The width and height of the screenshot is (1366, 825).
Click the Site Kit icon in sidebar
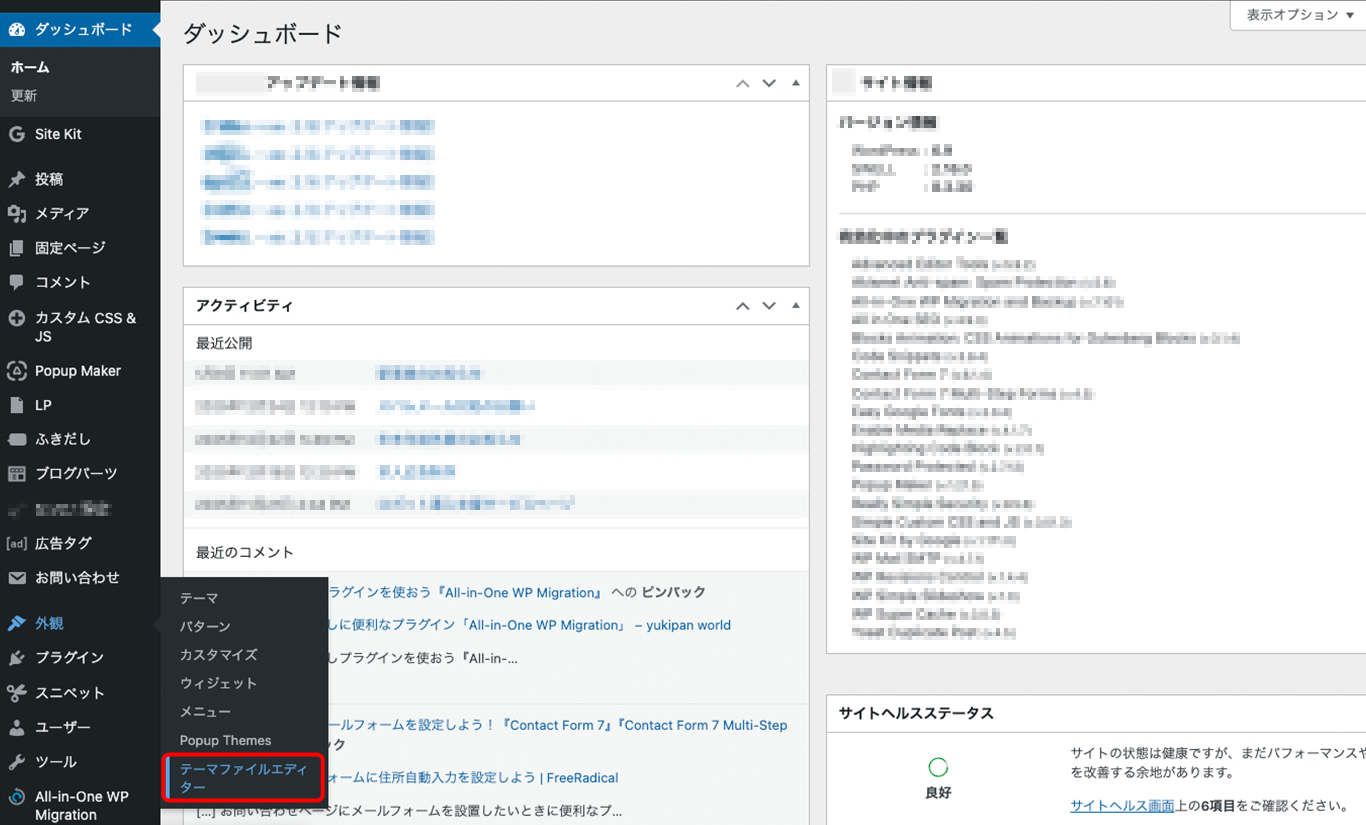click(x=17, y=134)
